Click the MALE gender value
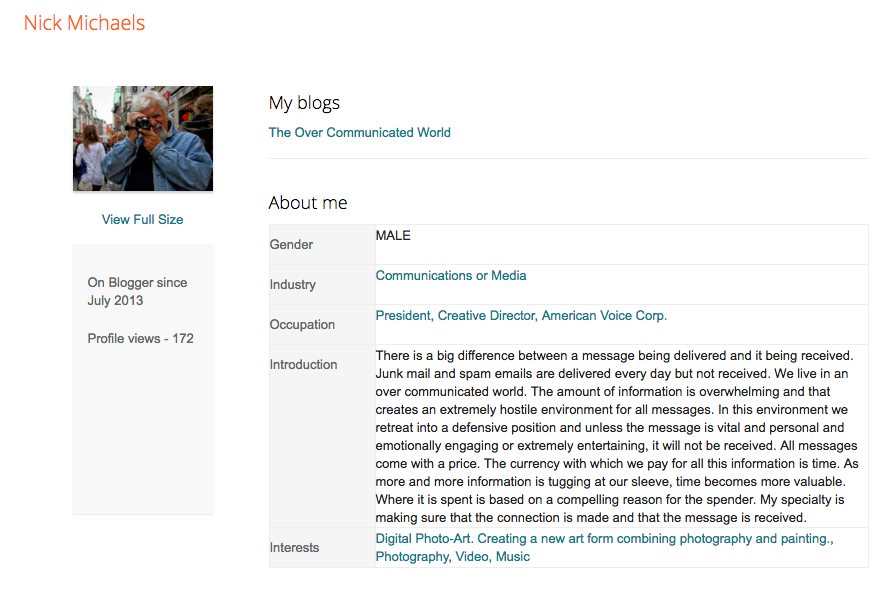The width and height of the screenshot is (889, 613). click(393, 236)
